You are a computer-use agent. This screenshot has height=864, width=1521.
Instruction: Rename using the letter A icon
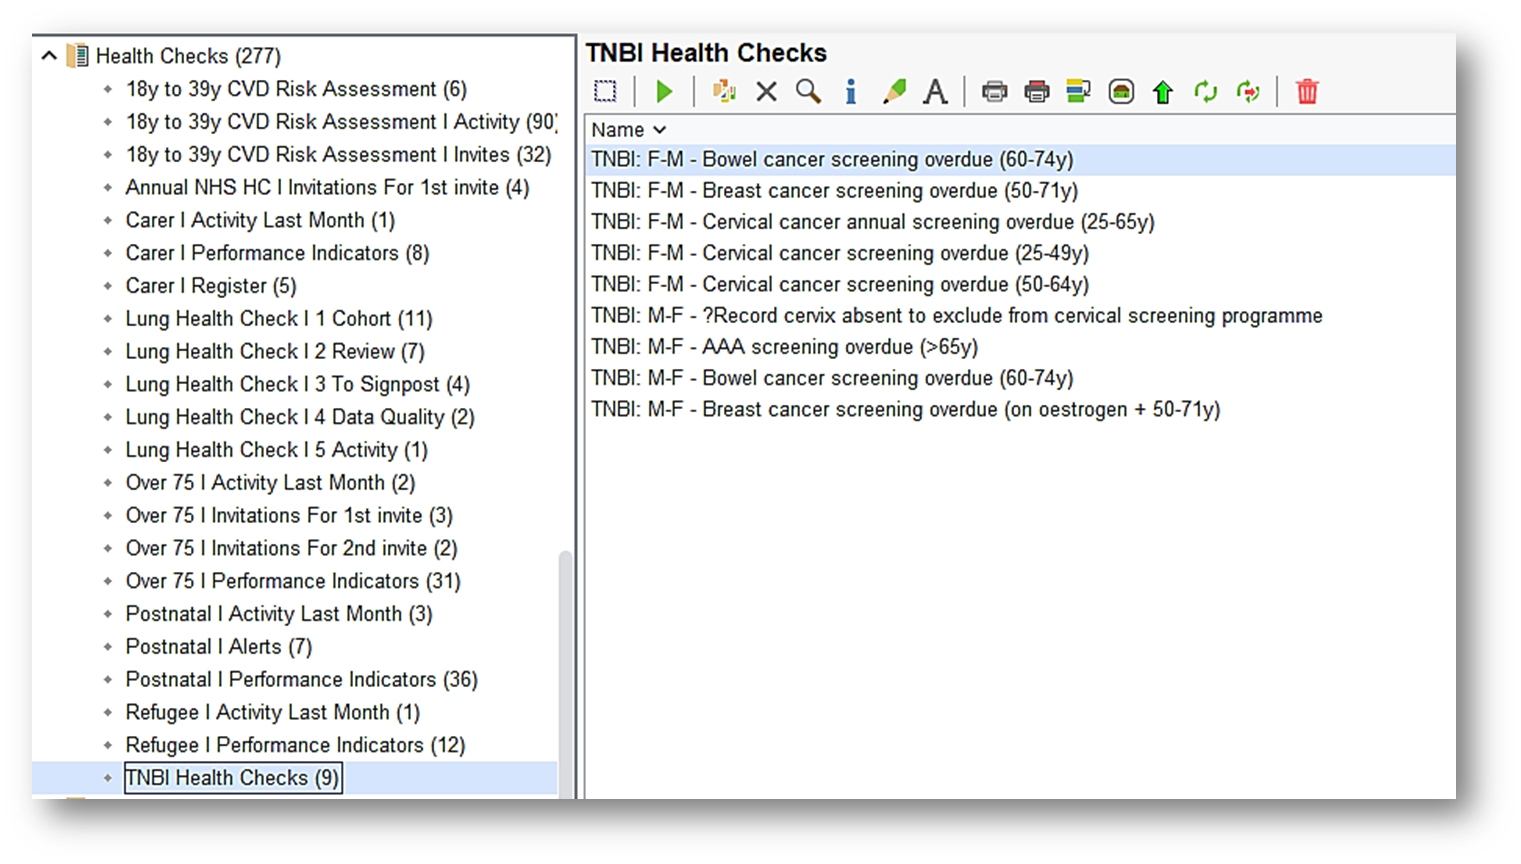pos(935,92)
